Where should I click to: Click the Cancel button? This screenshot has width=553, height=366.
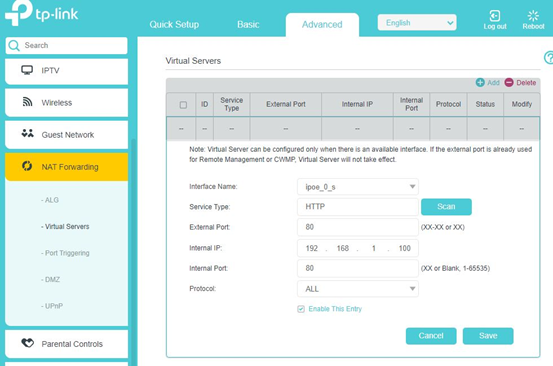[431, 336]
